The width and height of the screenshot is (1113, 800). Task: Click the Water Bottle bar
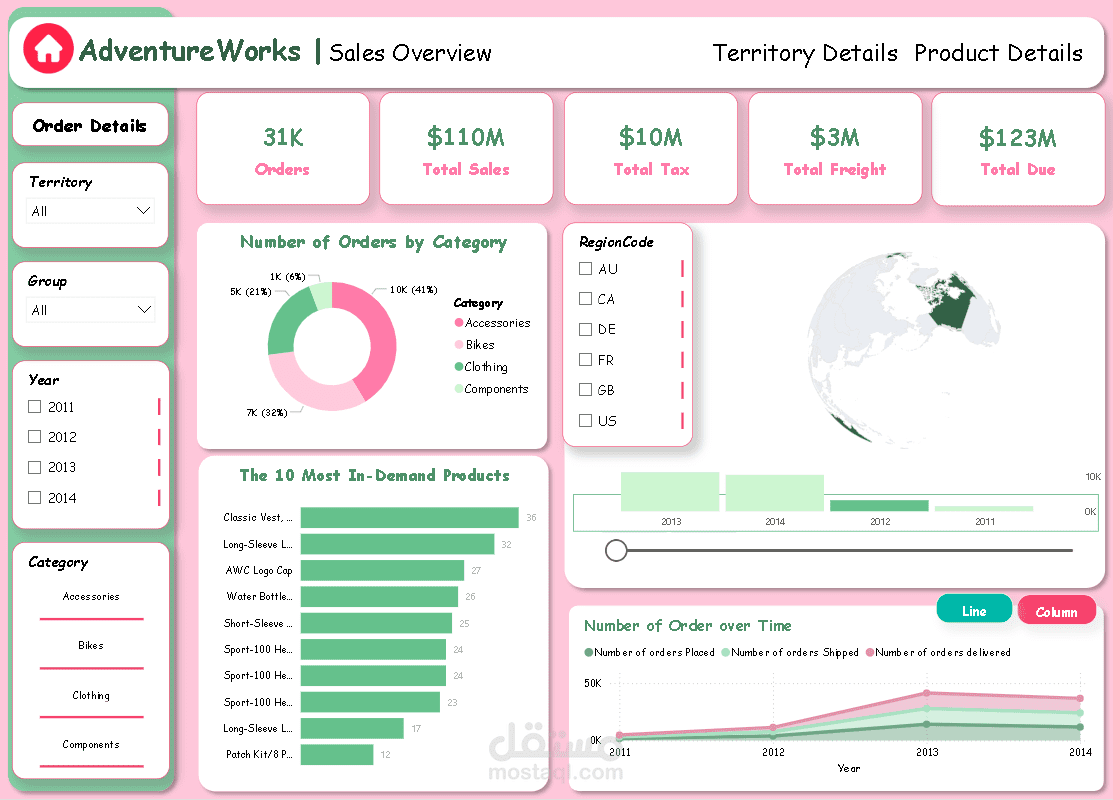tap(379, 596)
